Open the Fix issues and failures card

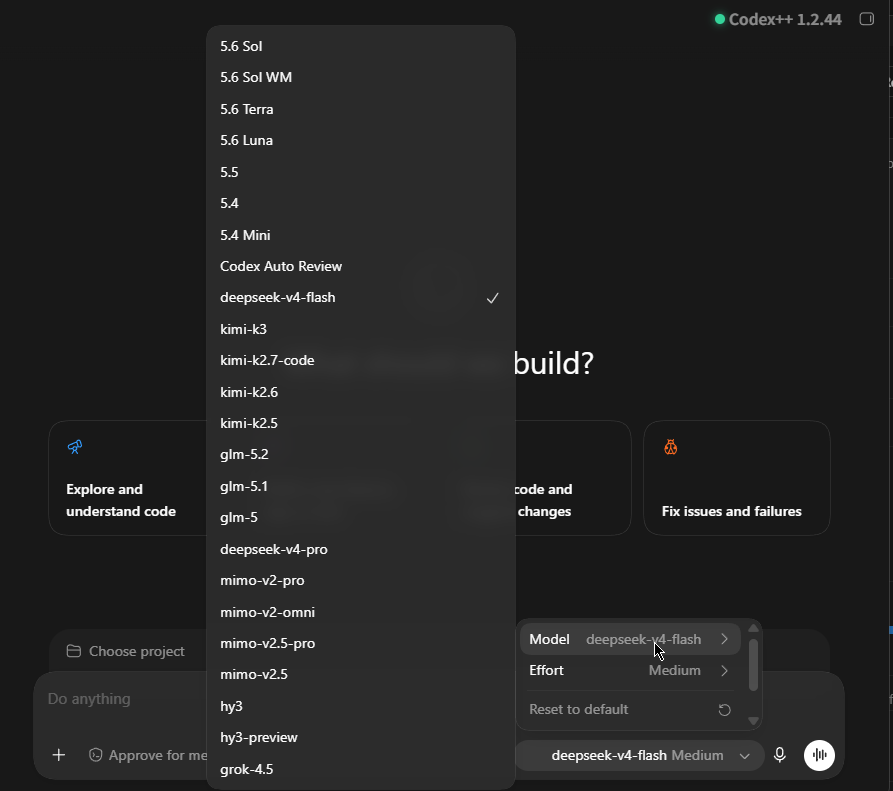point(736,478)
